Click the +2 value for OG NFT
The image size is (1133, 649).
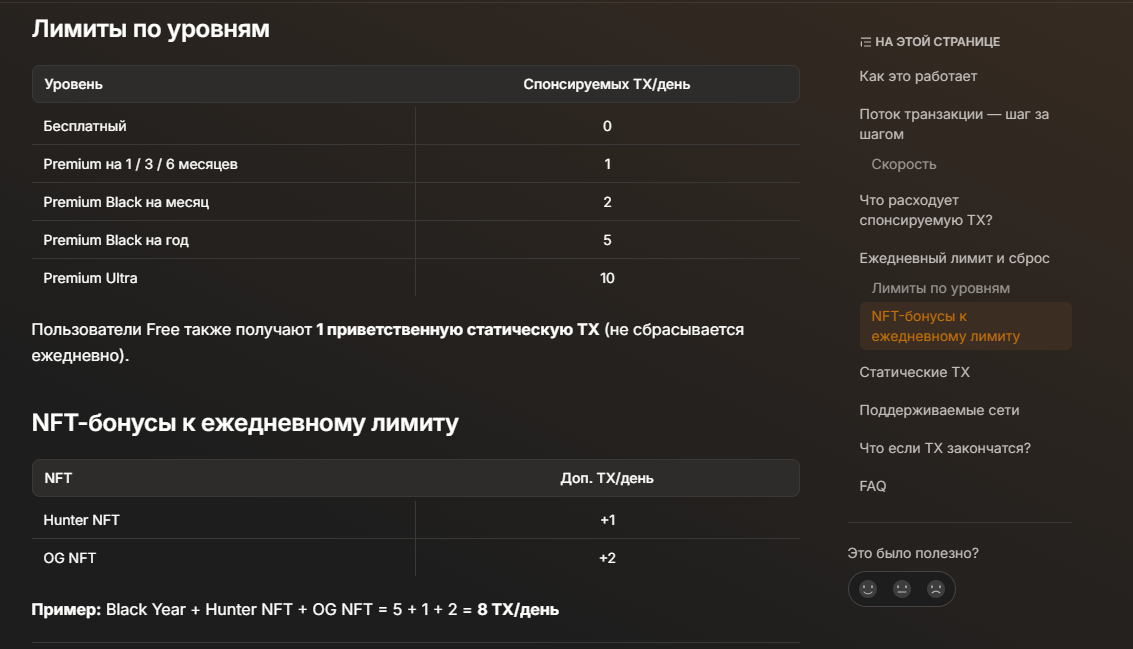coord(608,558)
